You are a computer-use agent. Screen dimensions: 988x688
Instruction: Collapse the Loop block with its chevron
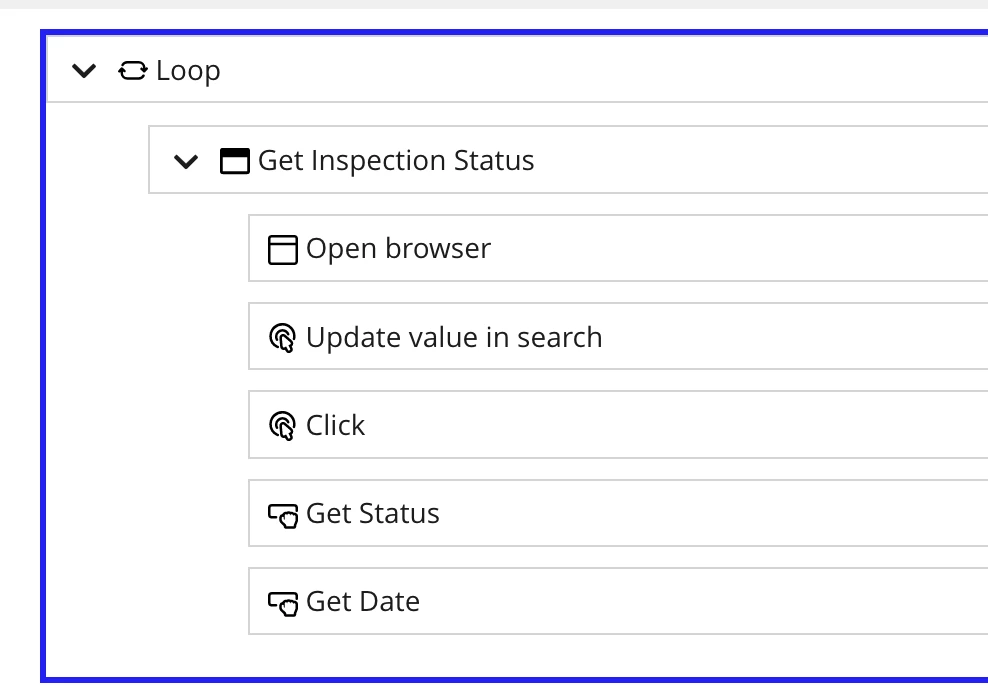click(84, 71)
